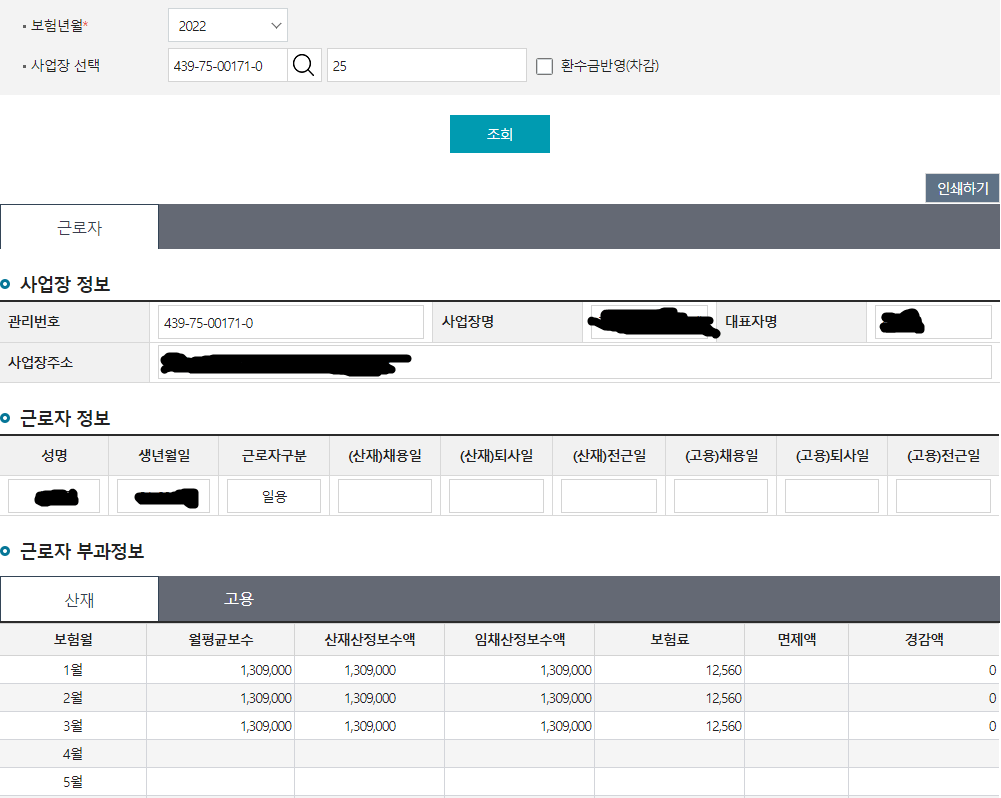Click the empty (산재)채용일 field
This screenshot has height=798, width=1001.
tap(385, 496)
